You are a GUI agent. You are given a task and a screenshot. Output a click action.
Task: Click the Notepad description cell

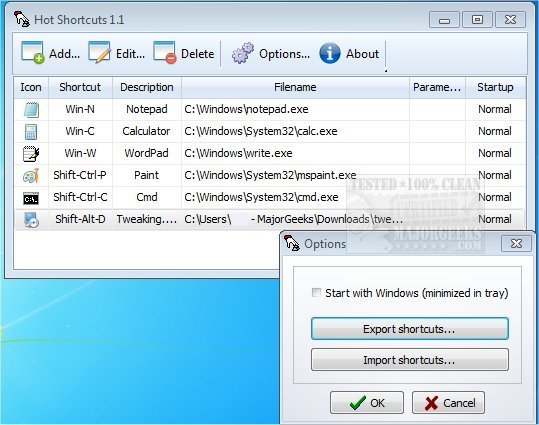pyautogui.click(x=147, y=109)
